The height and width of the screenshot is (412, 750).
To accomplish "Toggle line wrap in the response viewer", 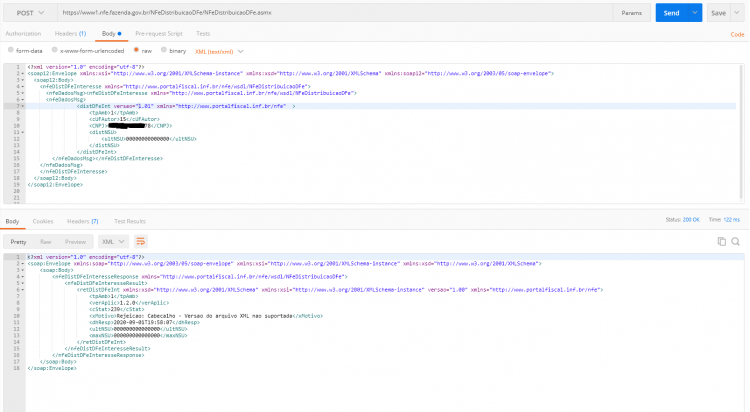I will point(140,242).
